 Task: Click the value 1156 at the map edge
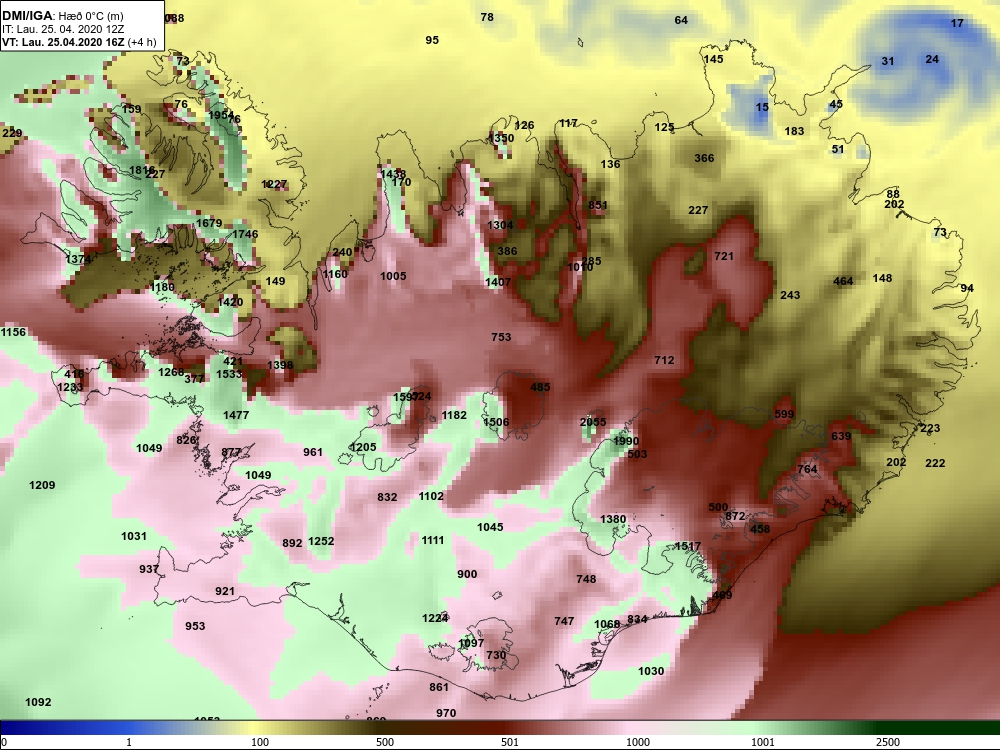(x=13, y=332)
